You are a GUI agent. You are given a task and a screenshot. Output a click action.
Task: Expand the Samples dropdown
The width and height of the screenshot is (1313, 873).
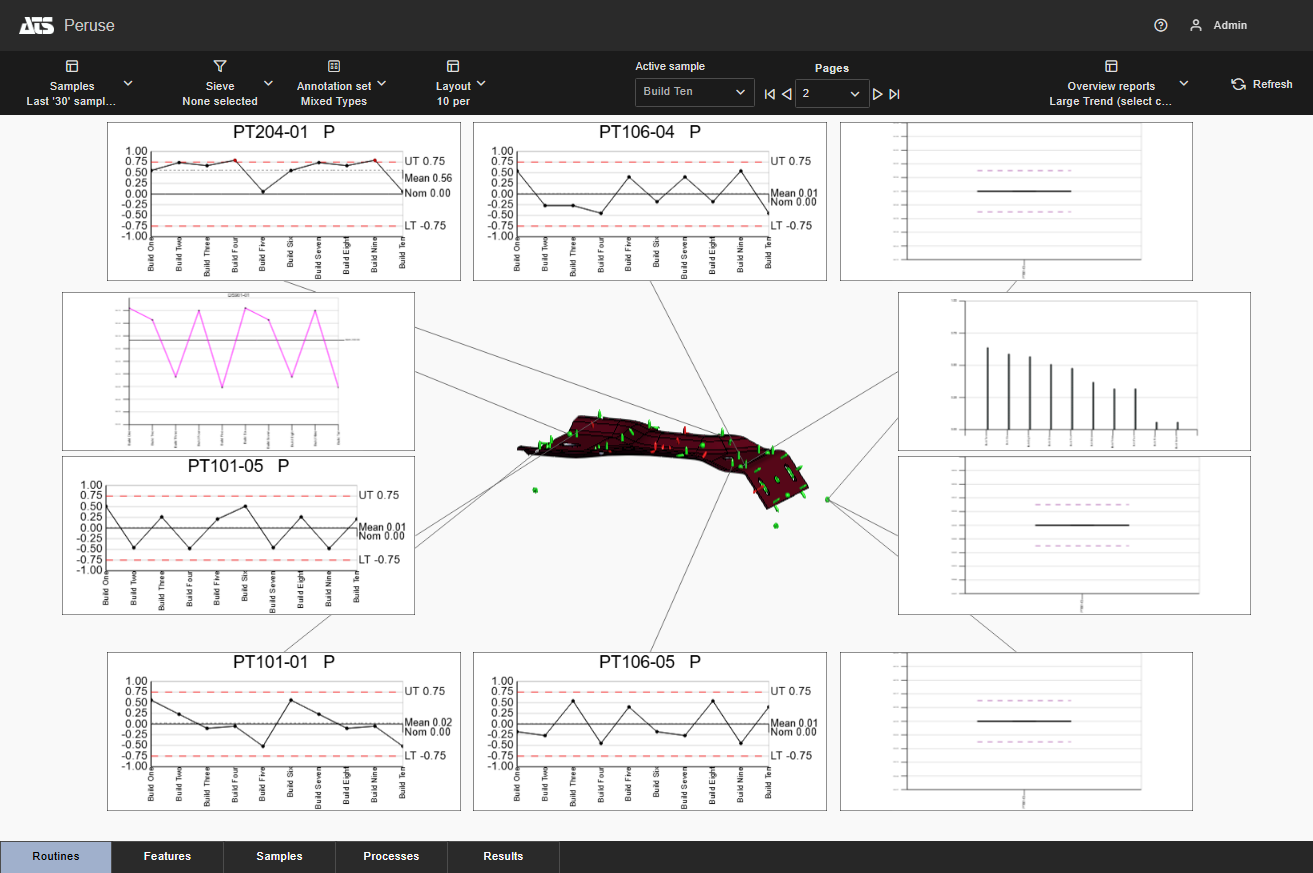[x=127, y=84]
